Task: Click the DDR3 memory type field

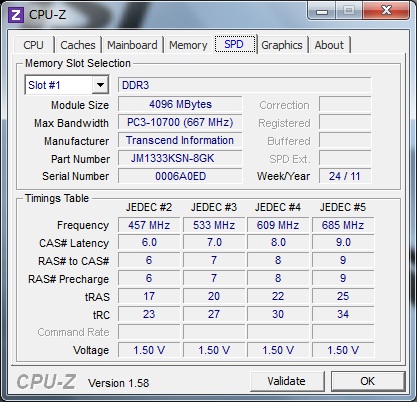Action: 245,85
